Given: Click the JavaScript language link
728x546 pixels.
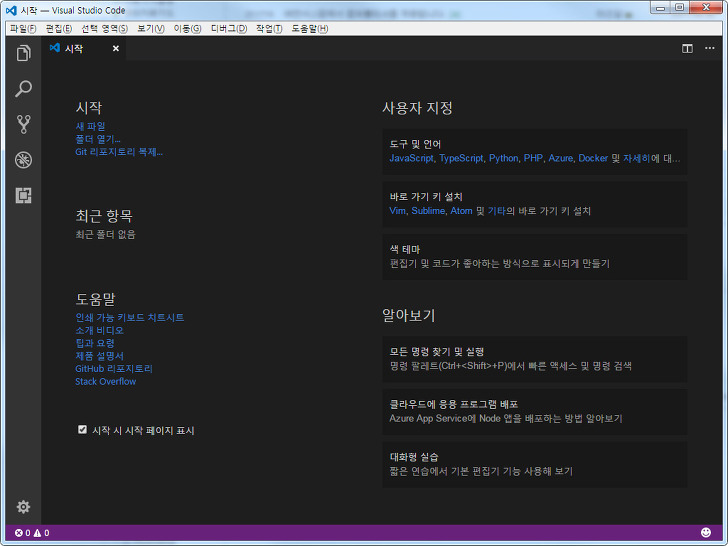Looking at the screenshot, I should [411, 158].
